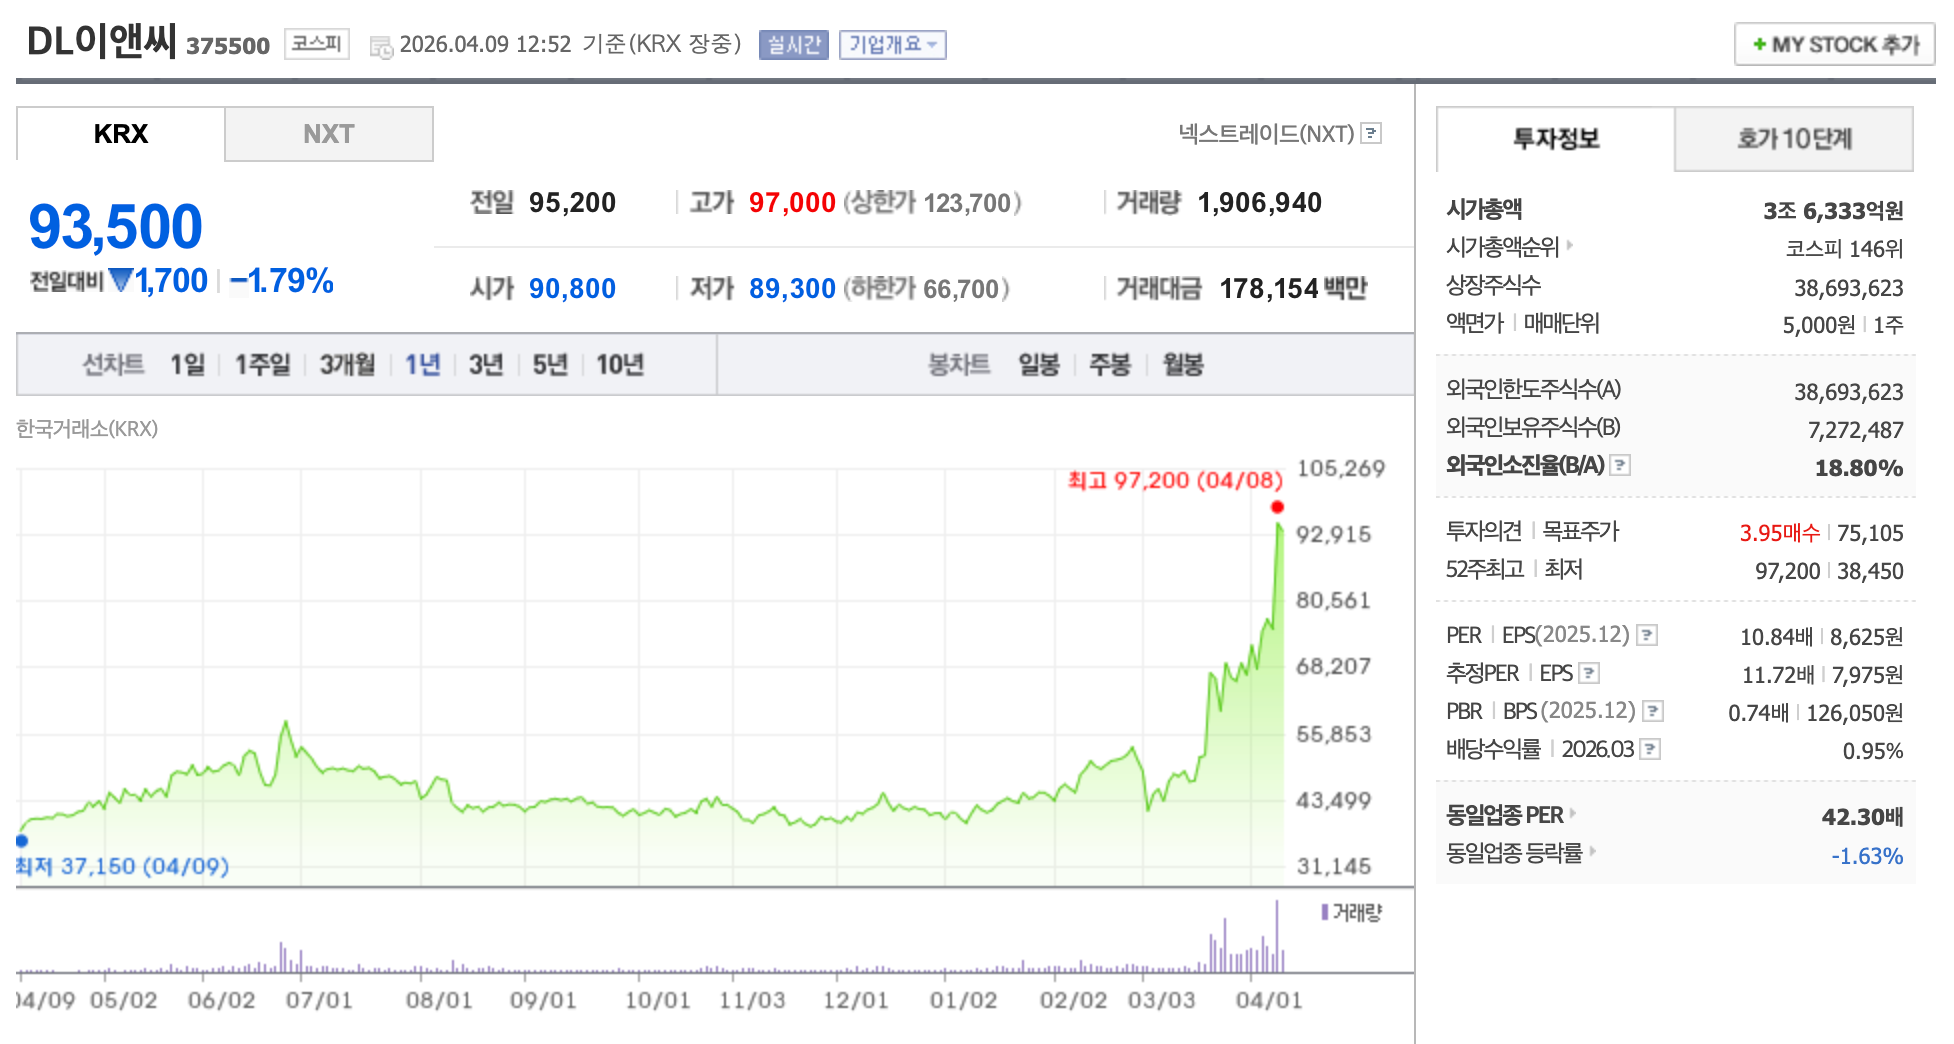Click the stock code 375500
The width and height of the screenshot is (1954, 1044).
point(228,46)
